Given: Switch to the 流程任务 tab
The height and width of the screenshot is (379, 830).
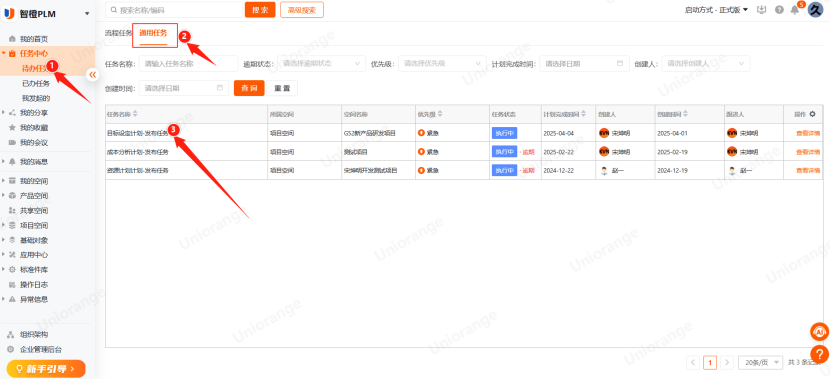Looking at the screenshot, I should [118, 33].
